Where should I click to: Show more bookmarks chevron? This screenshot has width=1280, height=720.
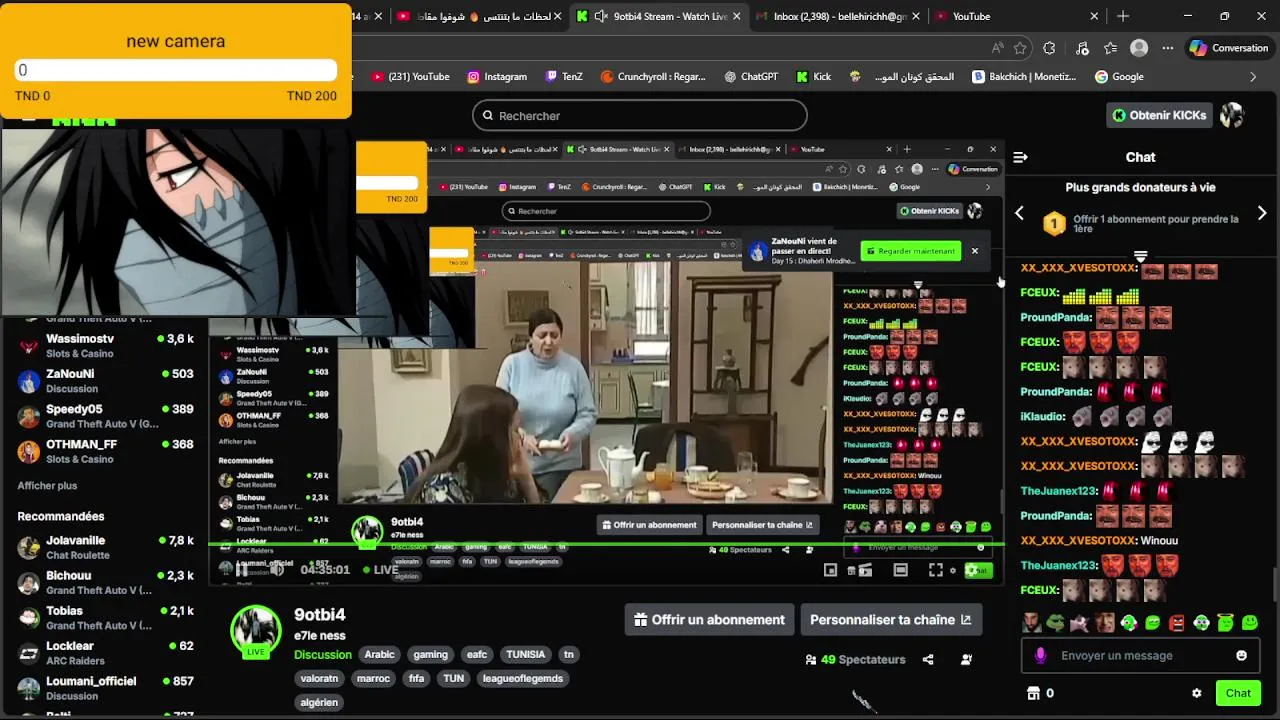1253,77
